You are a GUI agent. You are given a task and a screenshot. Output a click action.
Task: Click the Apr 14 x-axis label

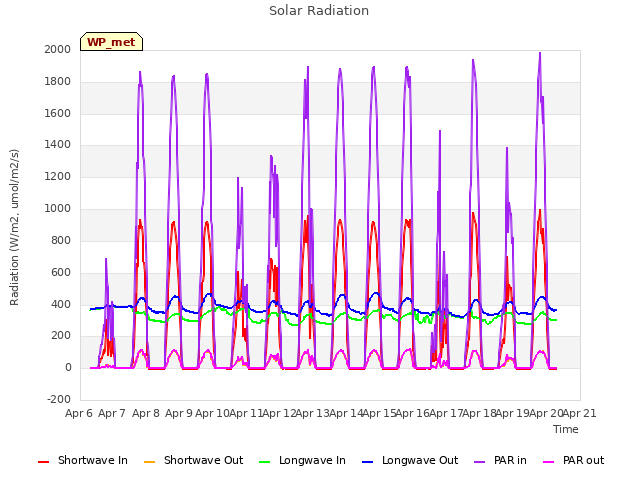[x=346, y=413]
